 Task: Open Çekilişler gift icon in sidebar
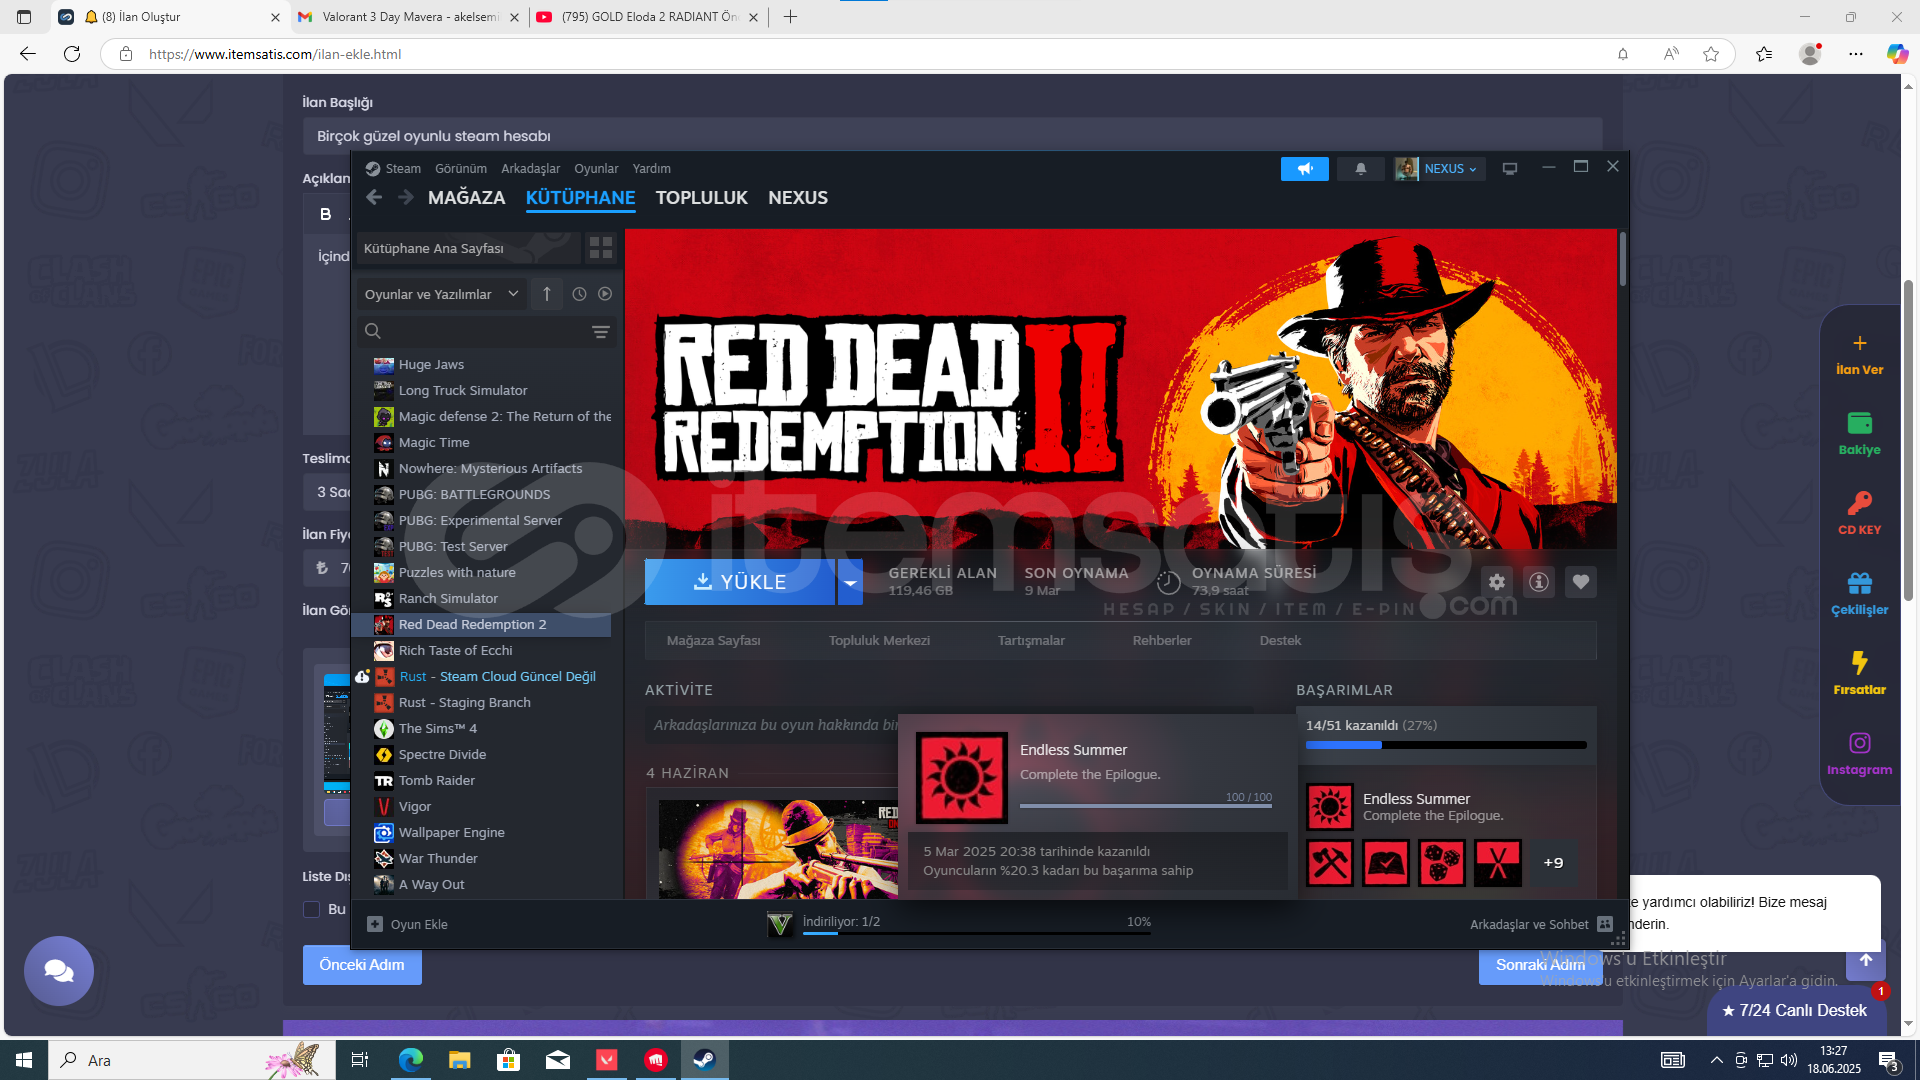(x=1860, y=583)
